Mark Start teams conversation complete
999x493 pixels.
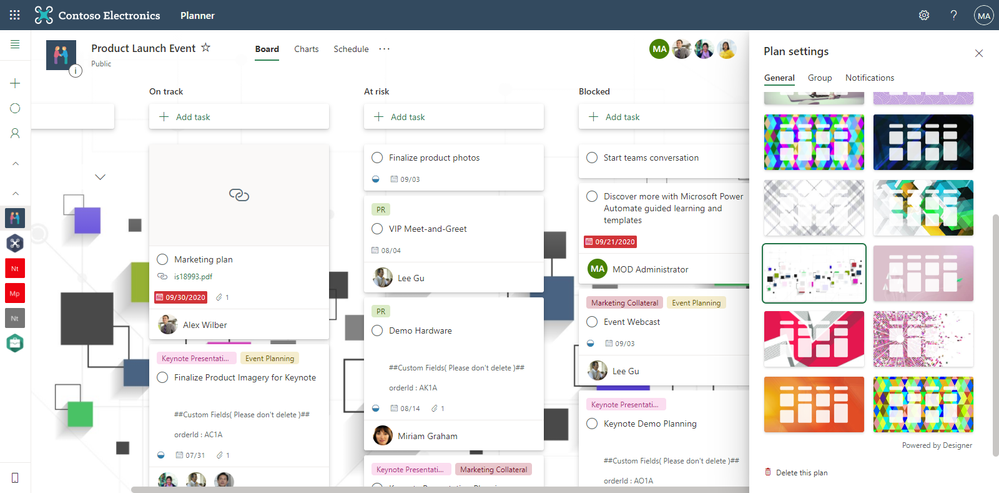pyautogui.click(x=591, y=157)
